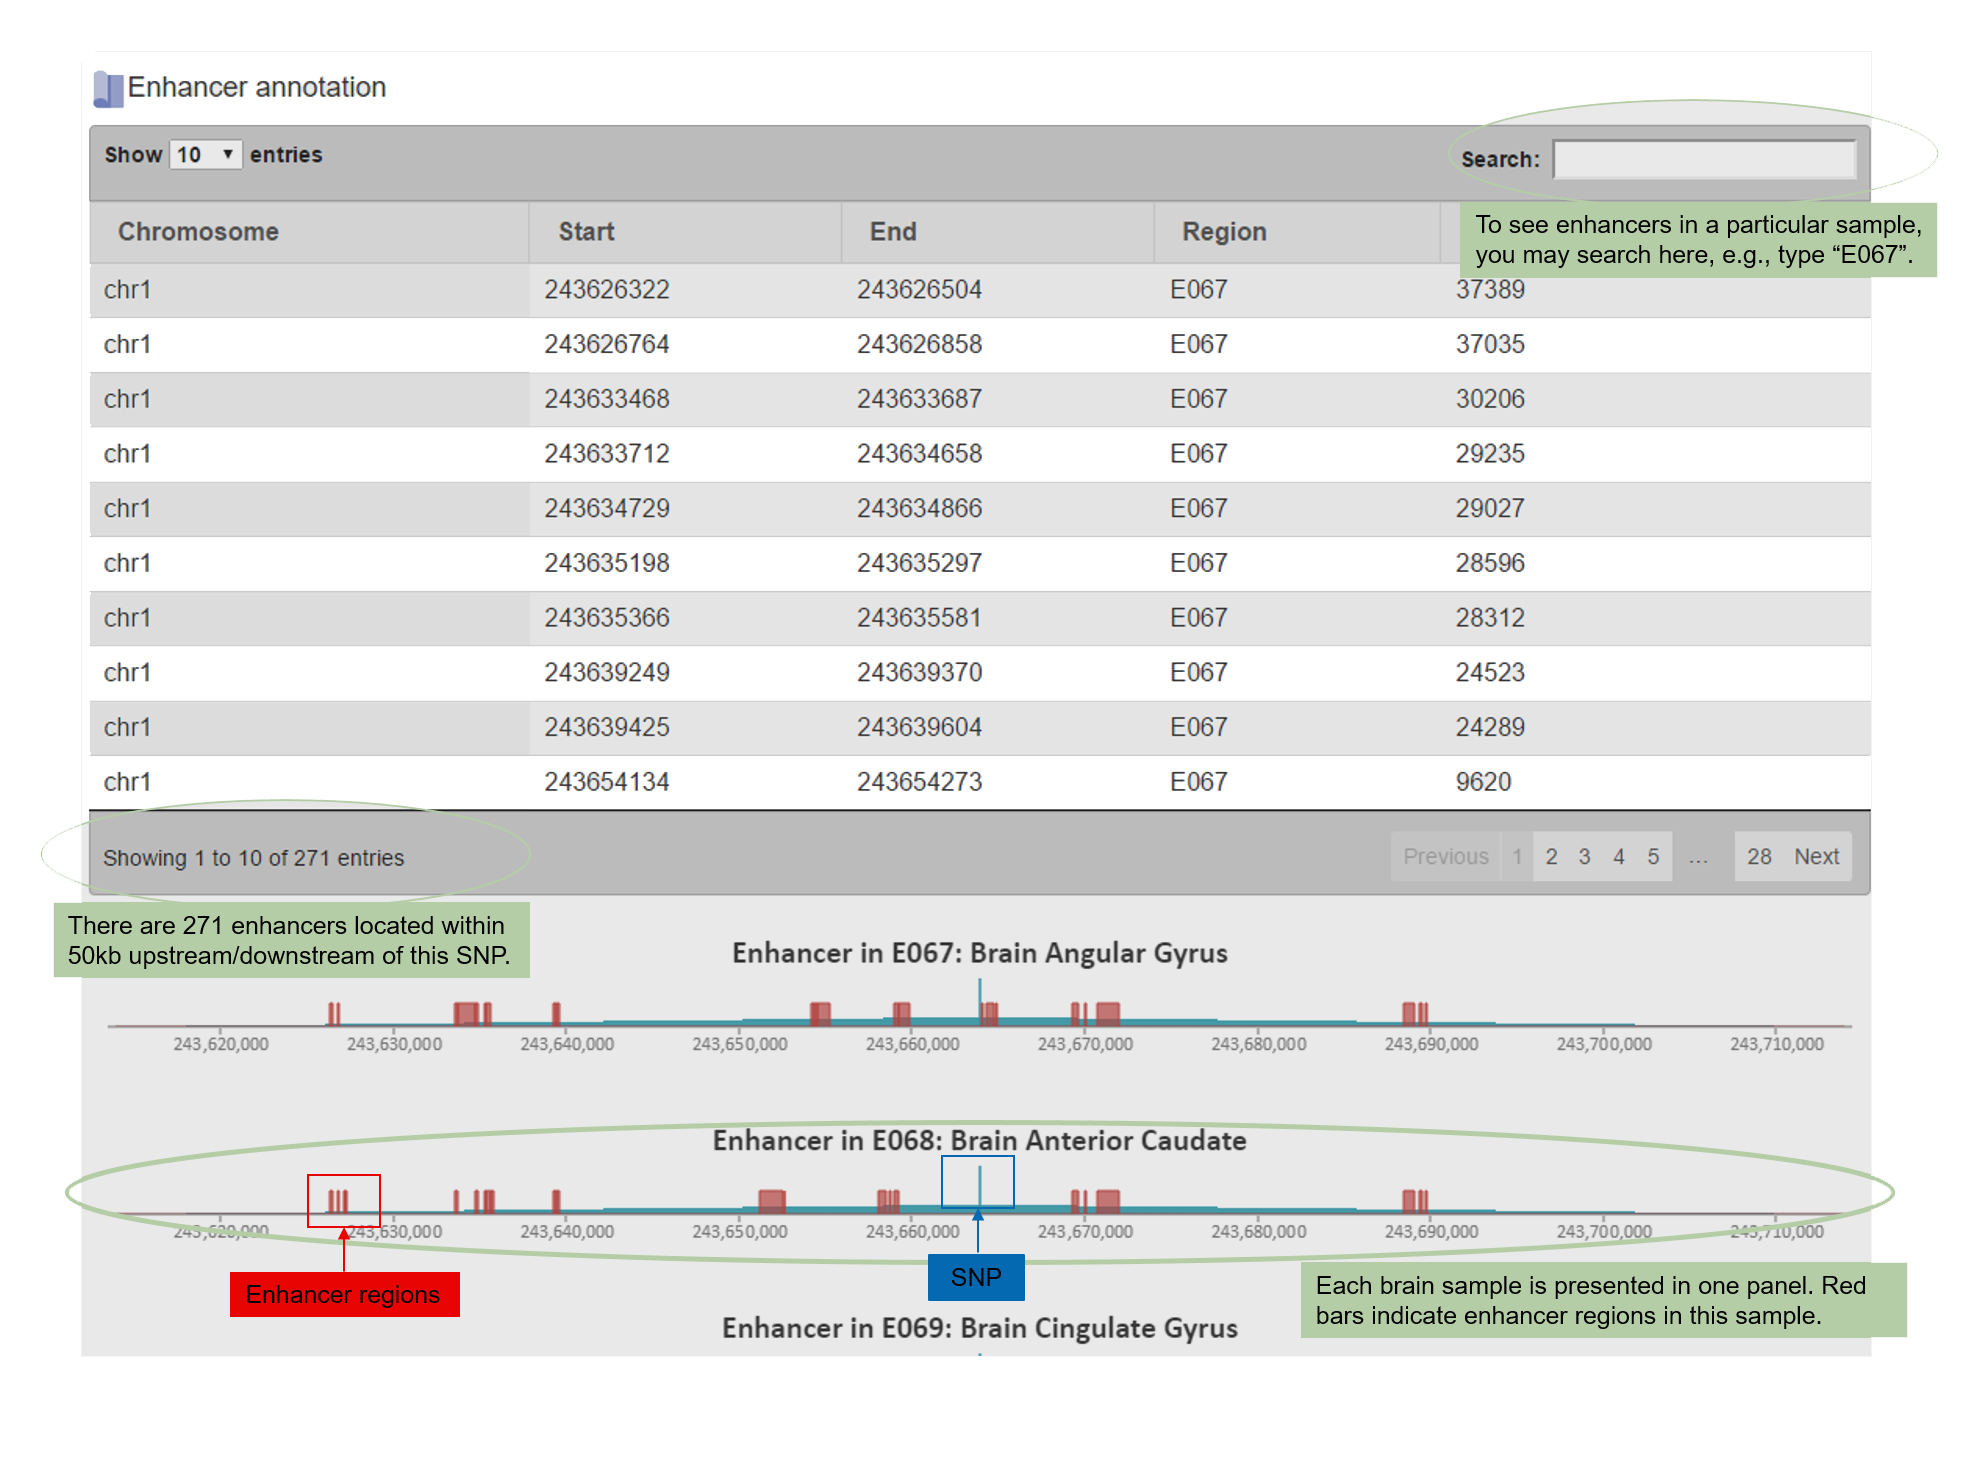Click the Enhancer annotation book icon
This screenshot has height=1473, width=1977.
click(x=108, y=89)
